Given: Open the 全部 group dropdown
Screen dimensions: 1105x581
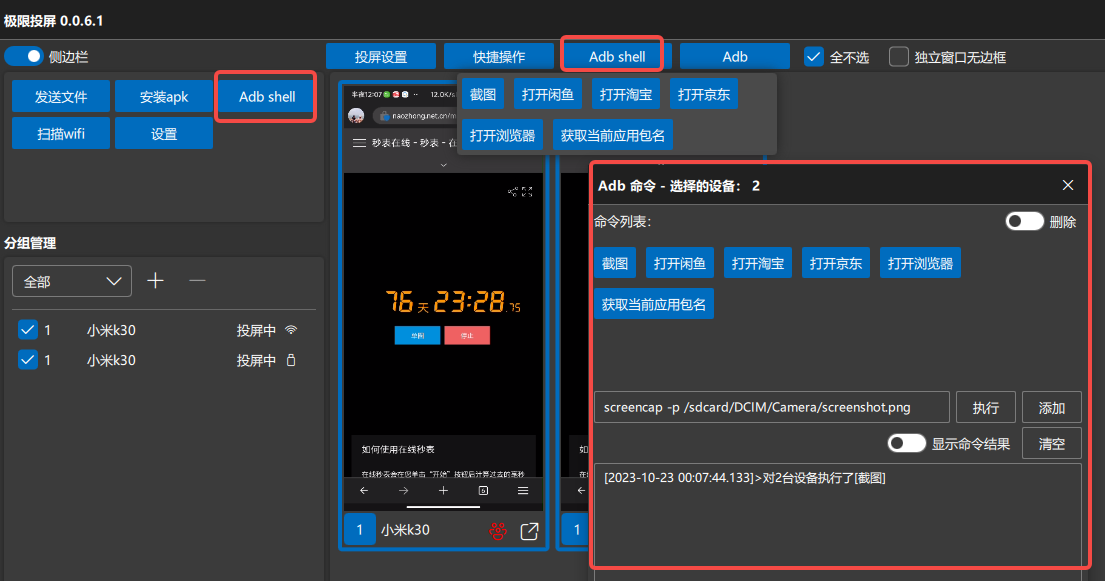Looking at the screenshot, I should pyautogui.click(x=71, y=281).
